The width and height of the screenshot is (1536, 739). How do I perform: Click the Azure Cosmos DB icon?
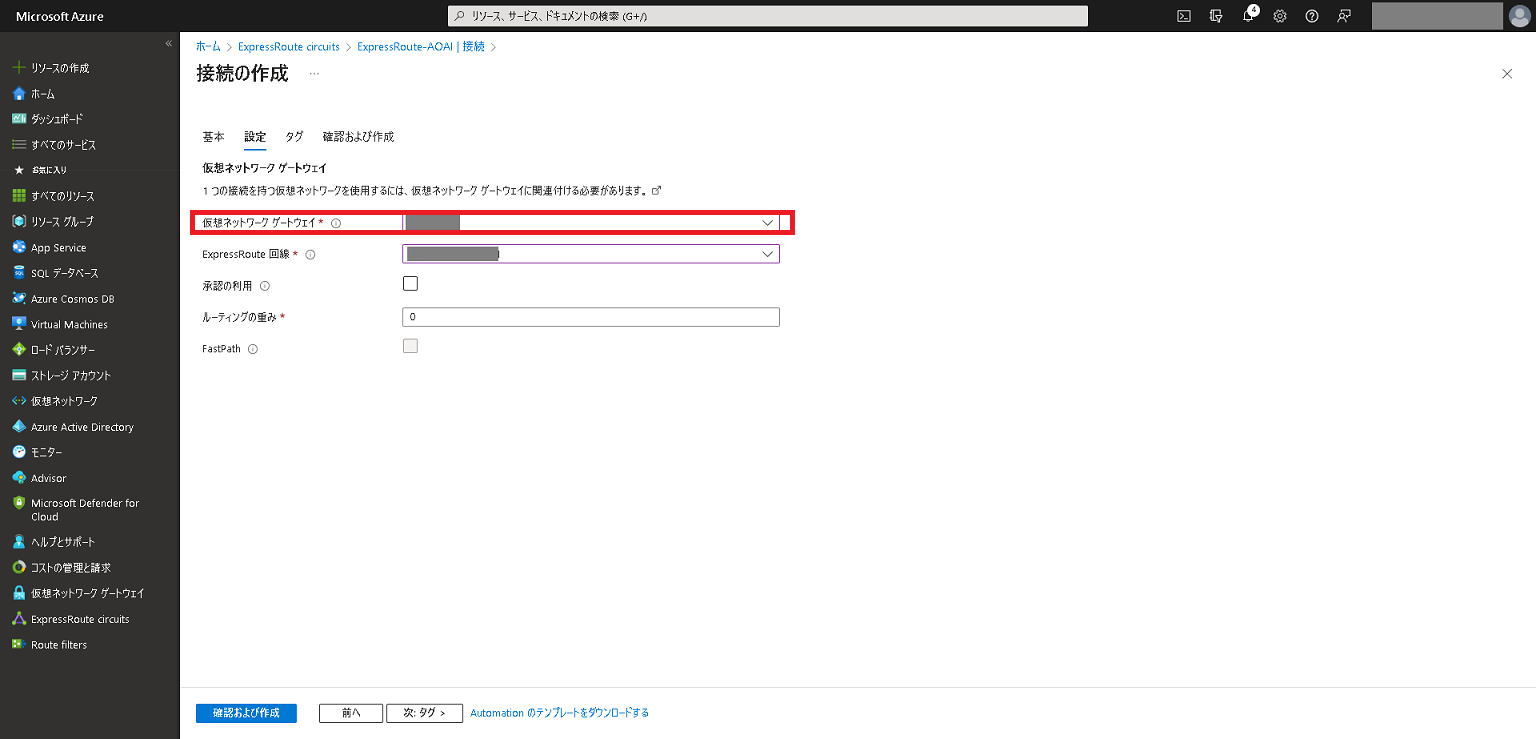coord(18,298)
